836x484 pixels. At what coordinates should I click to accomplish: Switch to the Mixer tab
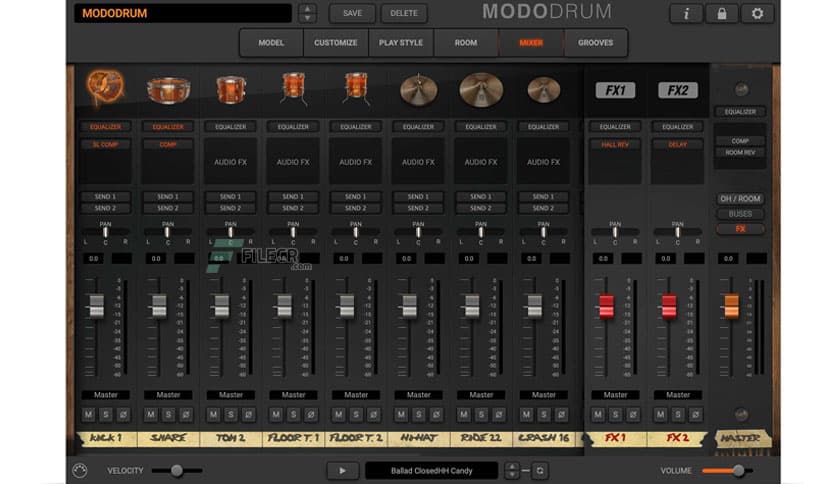click(531, 43)
